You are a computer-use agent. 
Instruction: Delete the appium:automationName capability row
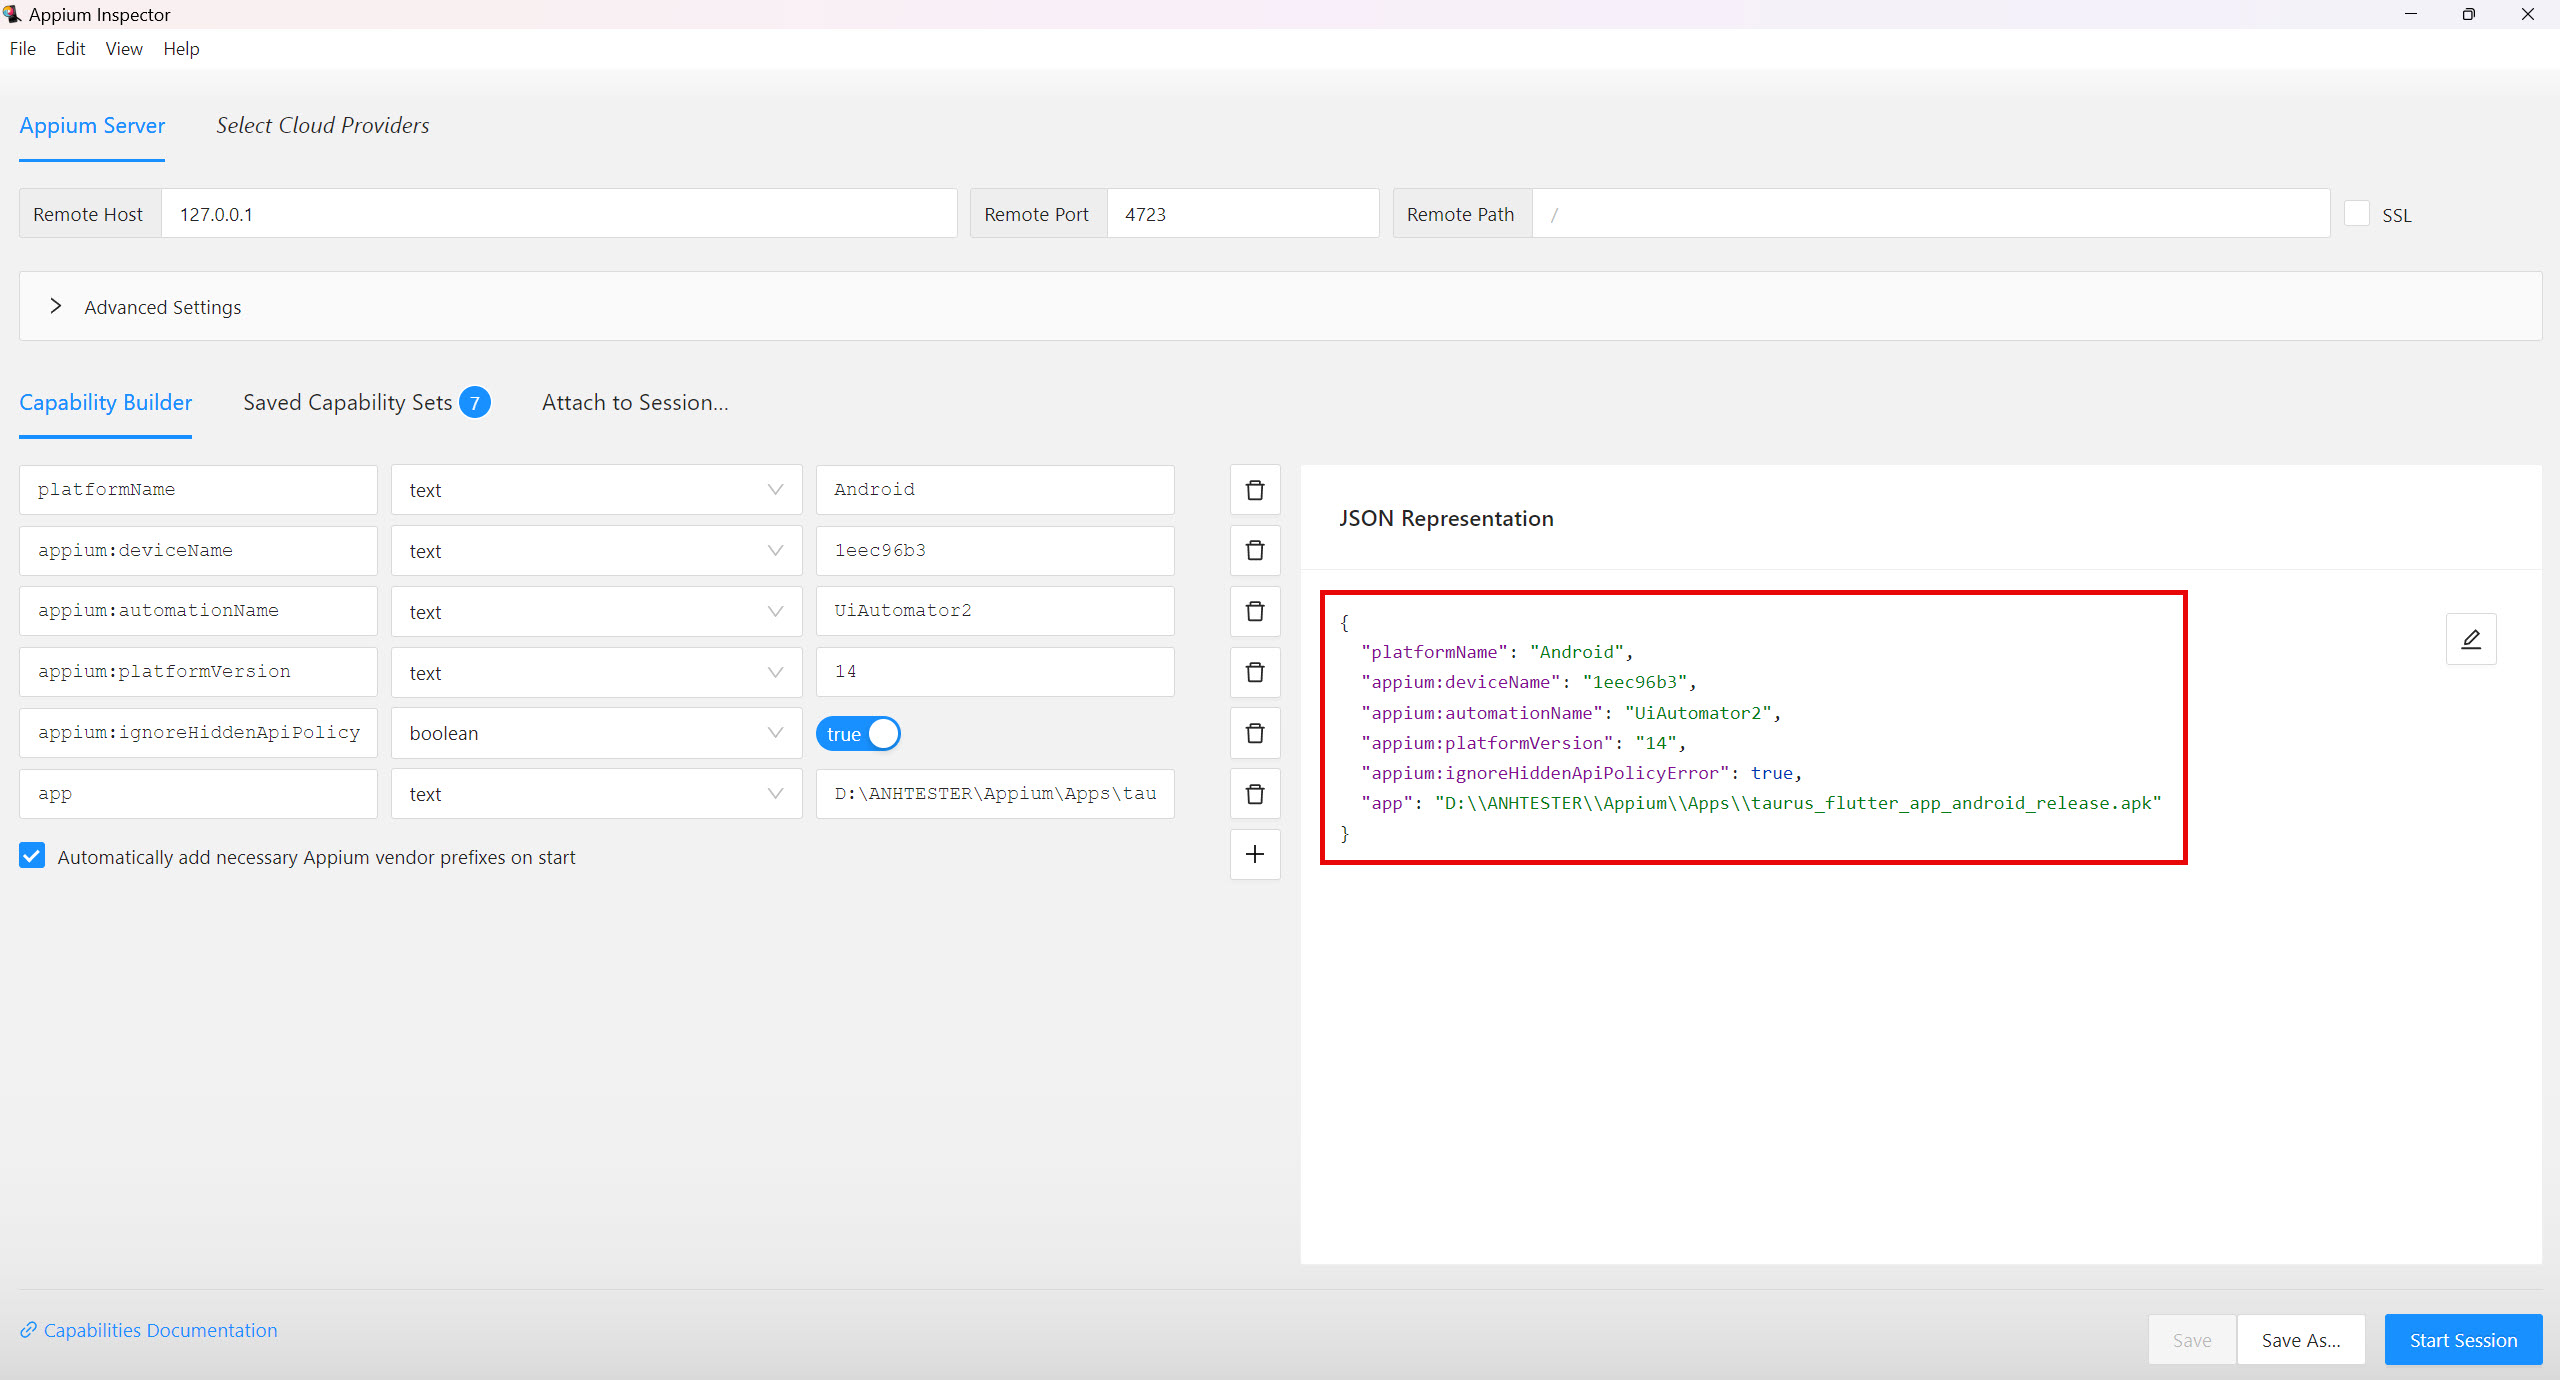1255,611
